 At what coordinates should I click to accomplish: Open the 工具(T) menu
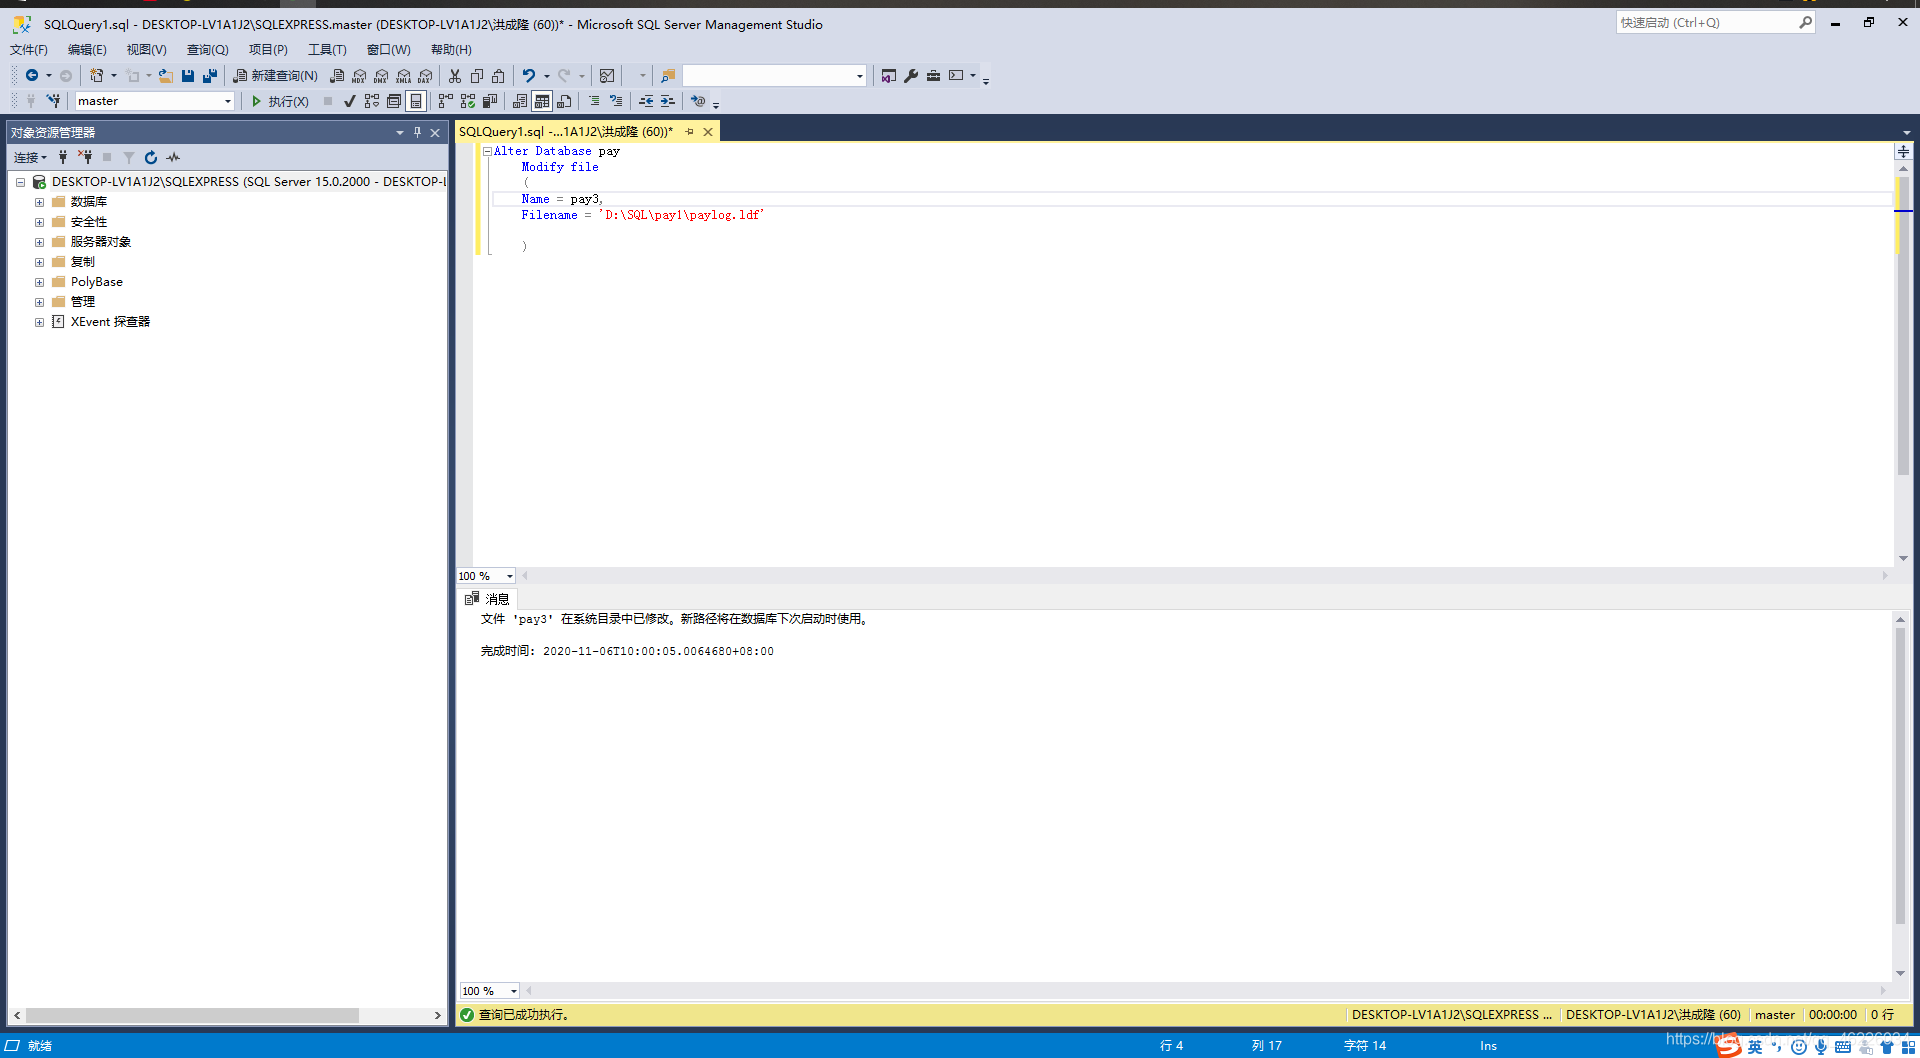[x=327, y=49]
